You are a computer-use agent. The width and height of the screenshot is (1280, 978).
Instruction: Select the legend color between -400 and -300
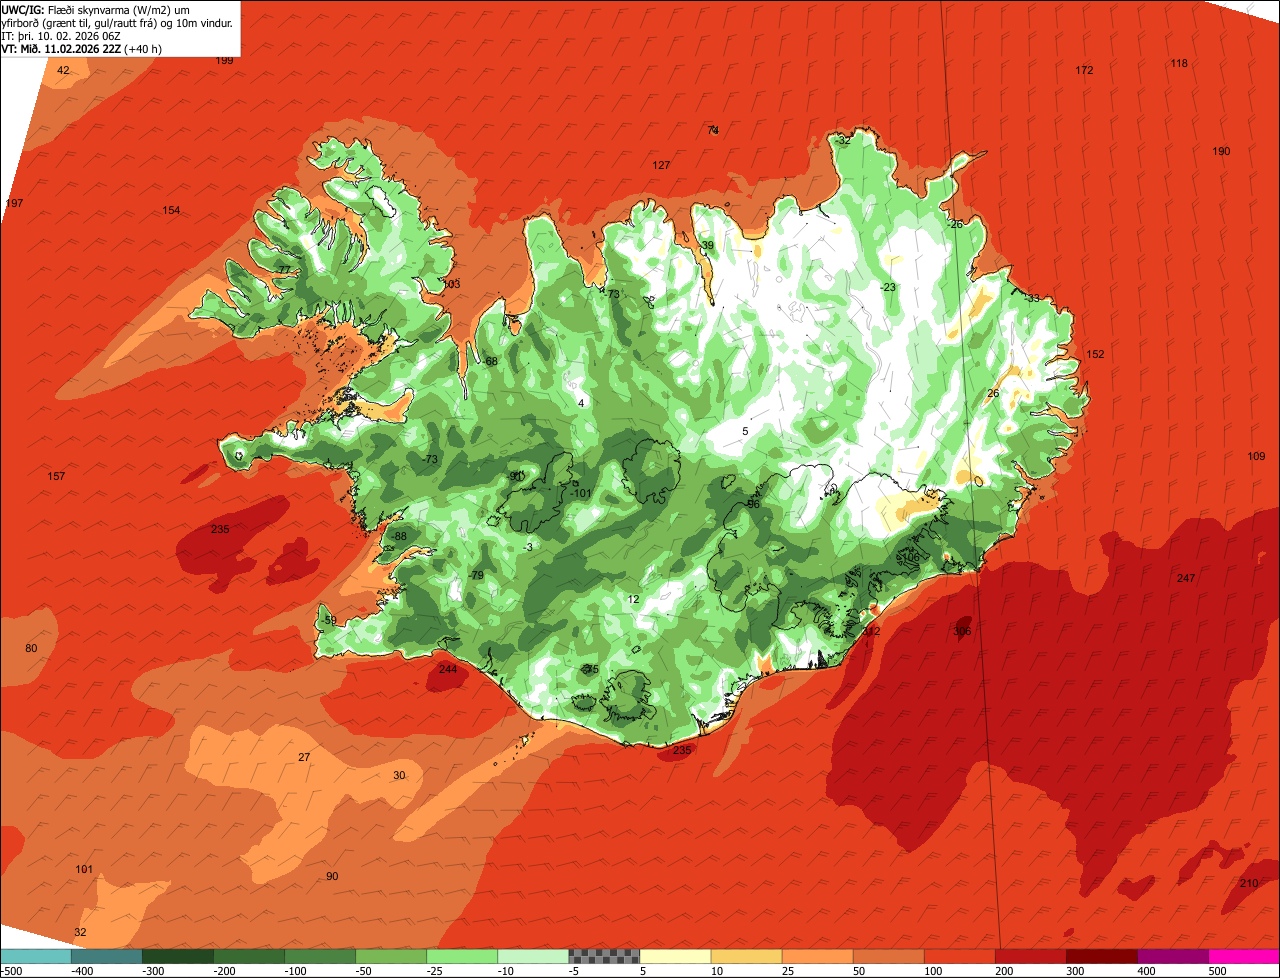click(x=107, y=956)
